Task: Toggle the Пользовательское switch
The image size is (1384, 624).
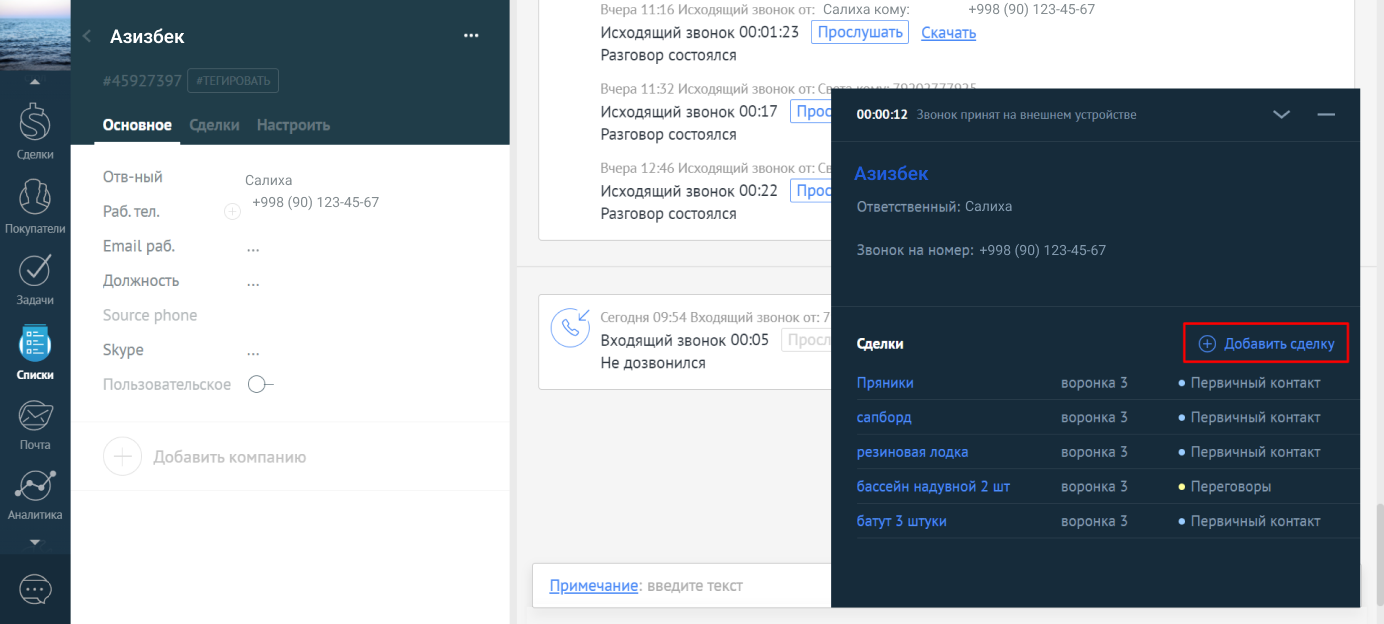Action: [x=260, y=385]
